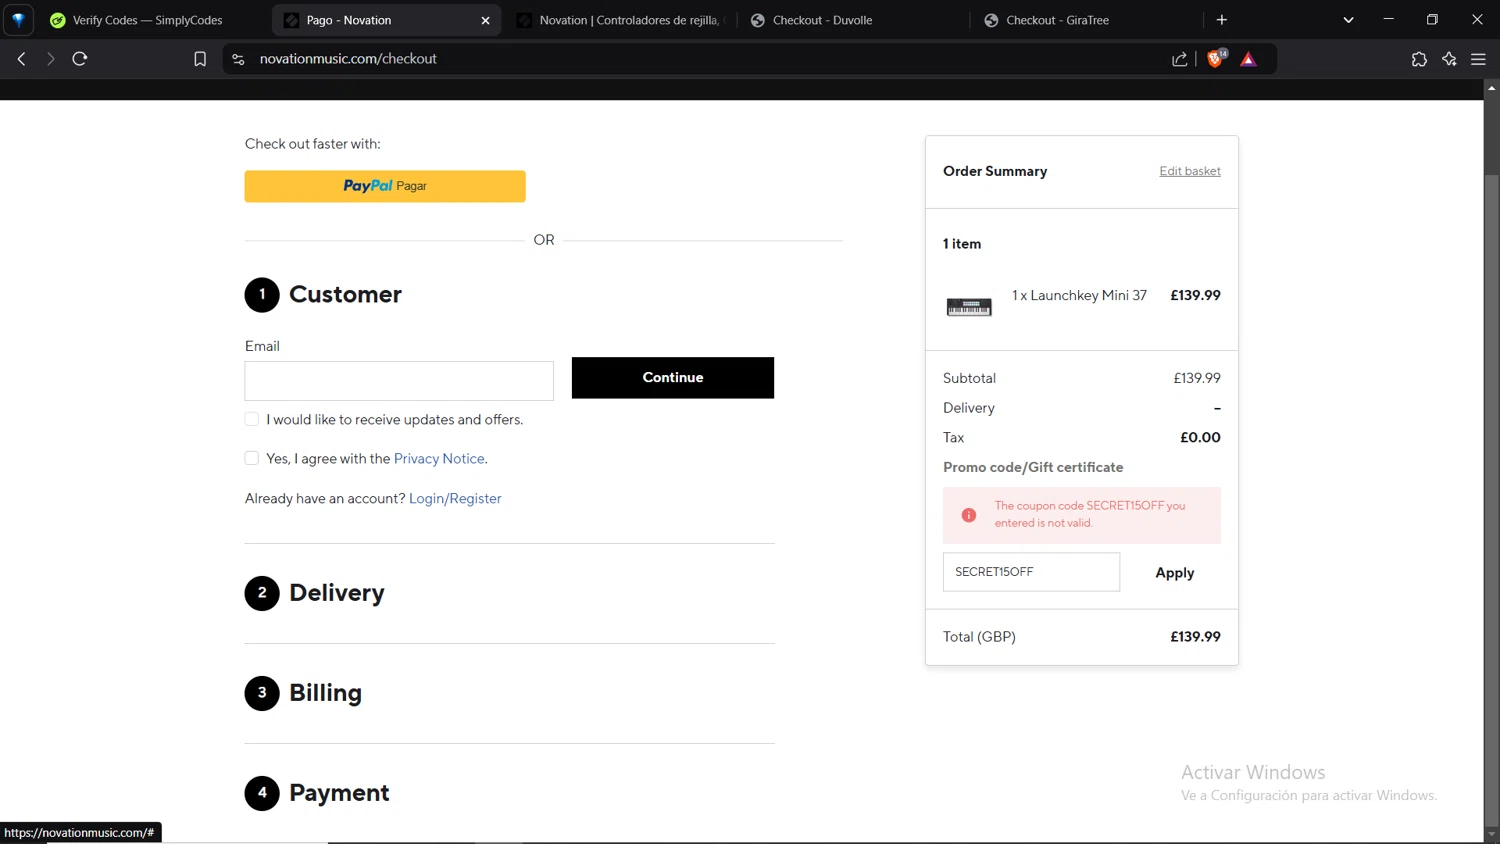Click the Launchkey Mini 37 product thumbnail
The image size is (1500, 844).
(x=969, y=307)
